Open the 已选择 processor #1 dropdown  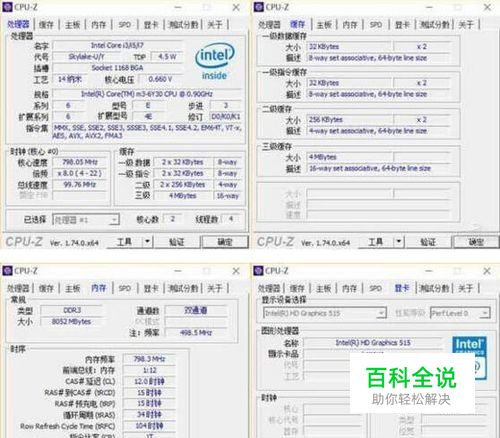(x=86, y=220)
